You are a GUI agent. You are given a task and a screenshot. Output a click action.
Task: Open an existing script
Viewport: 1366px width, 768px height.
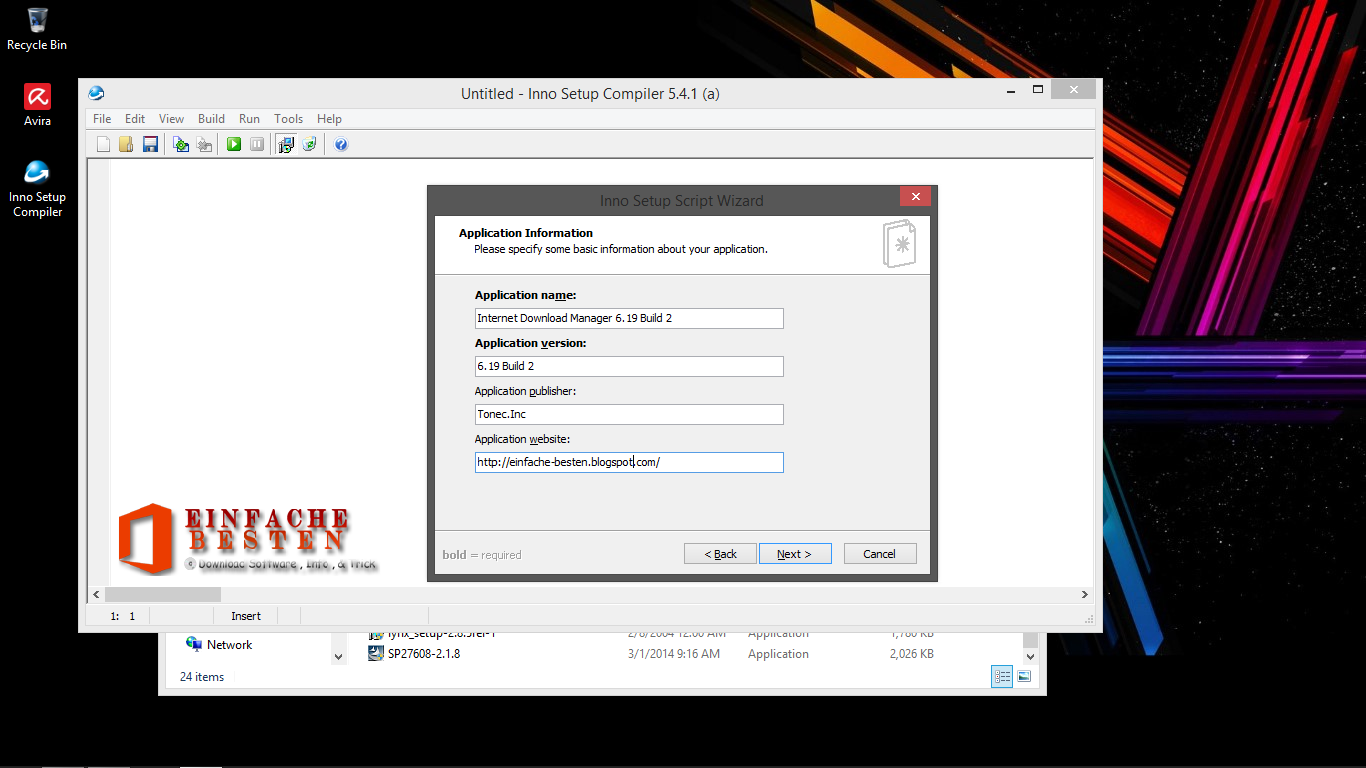(x=126, y=144)
